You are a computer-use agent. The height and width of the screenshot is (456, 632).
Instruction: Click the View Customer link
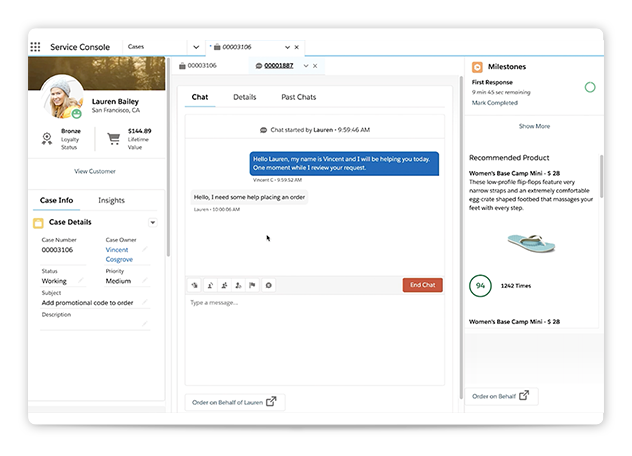95,171
